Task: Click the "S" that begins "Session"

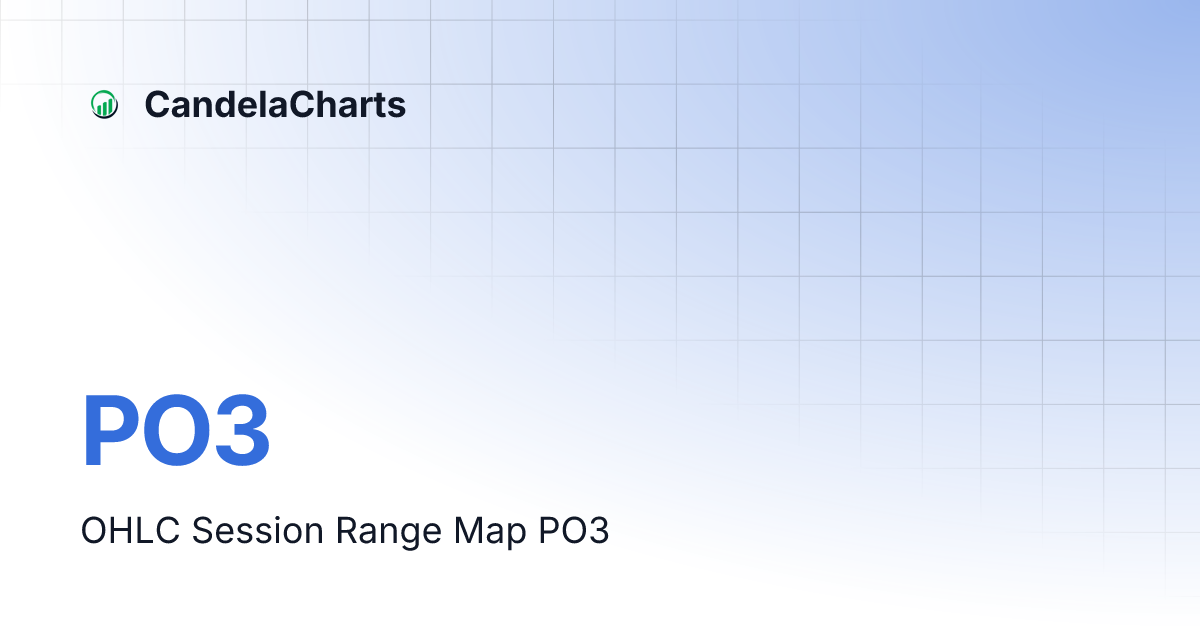Action: tap(201, 531)
